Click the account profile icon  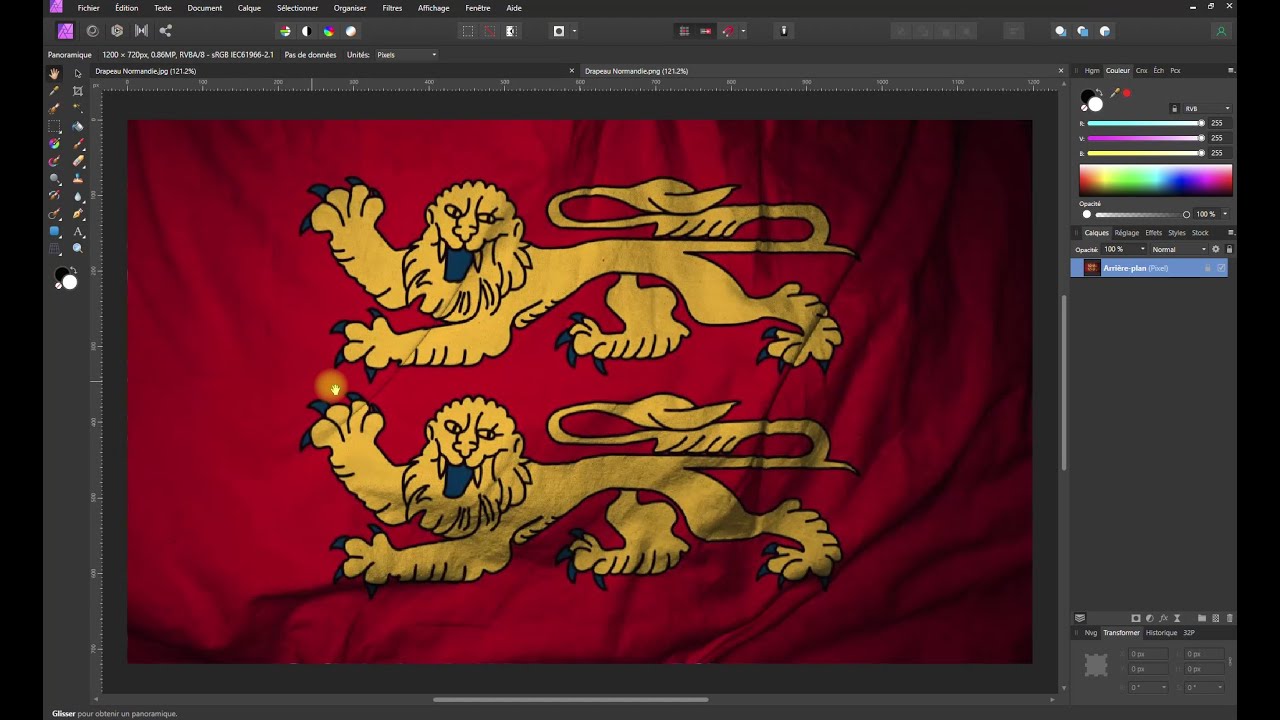point(1221,31)
